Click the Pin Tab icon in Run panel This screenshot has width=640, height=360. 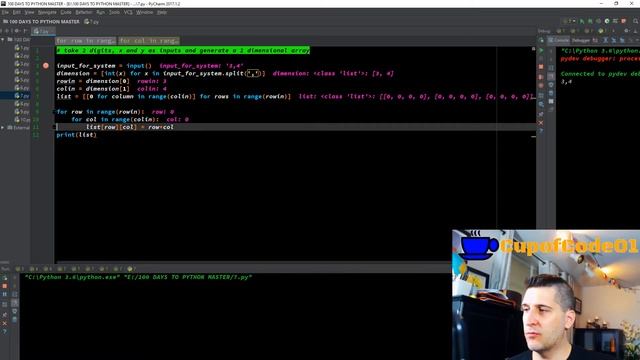5,315
